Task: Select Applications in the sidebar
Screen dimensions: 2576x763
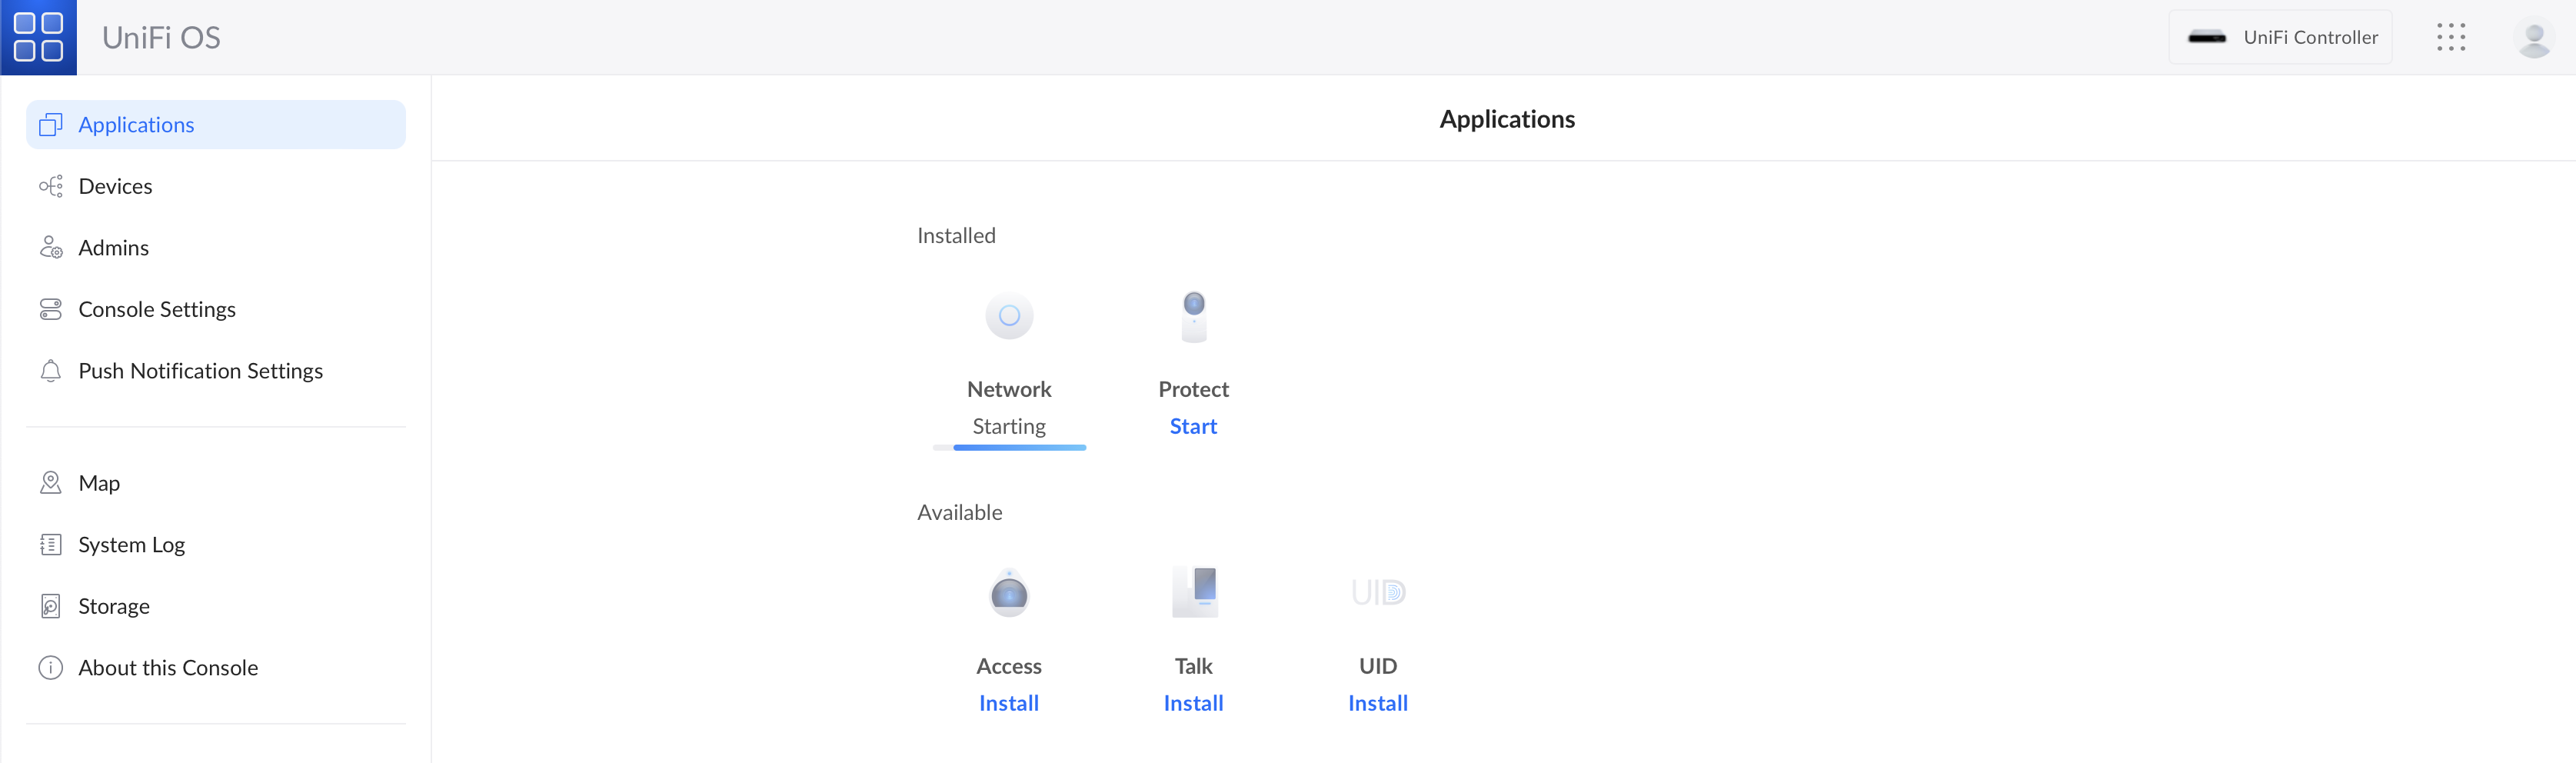Action: pyautogui.click(x=136, y=125)
